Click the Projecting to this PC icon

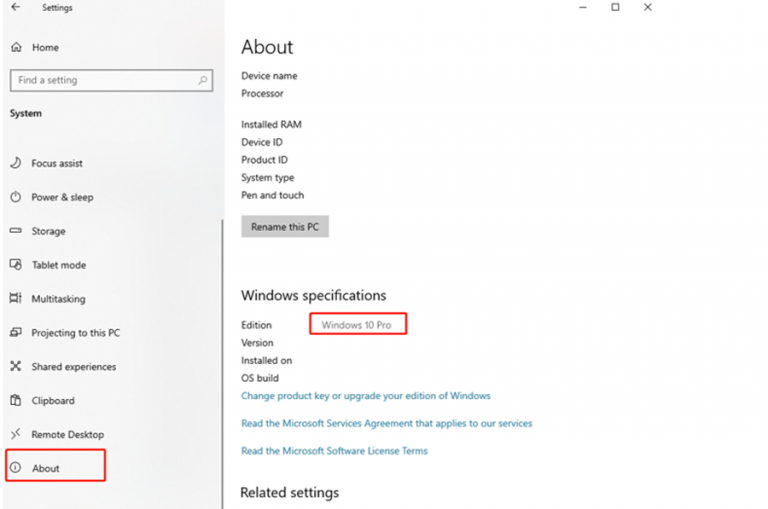pyautogui.click(x=15, y=333)
